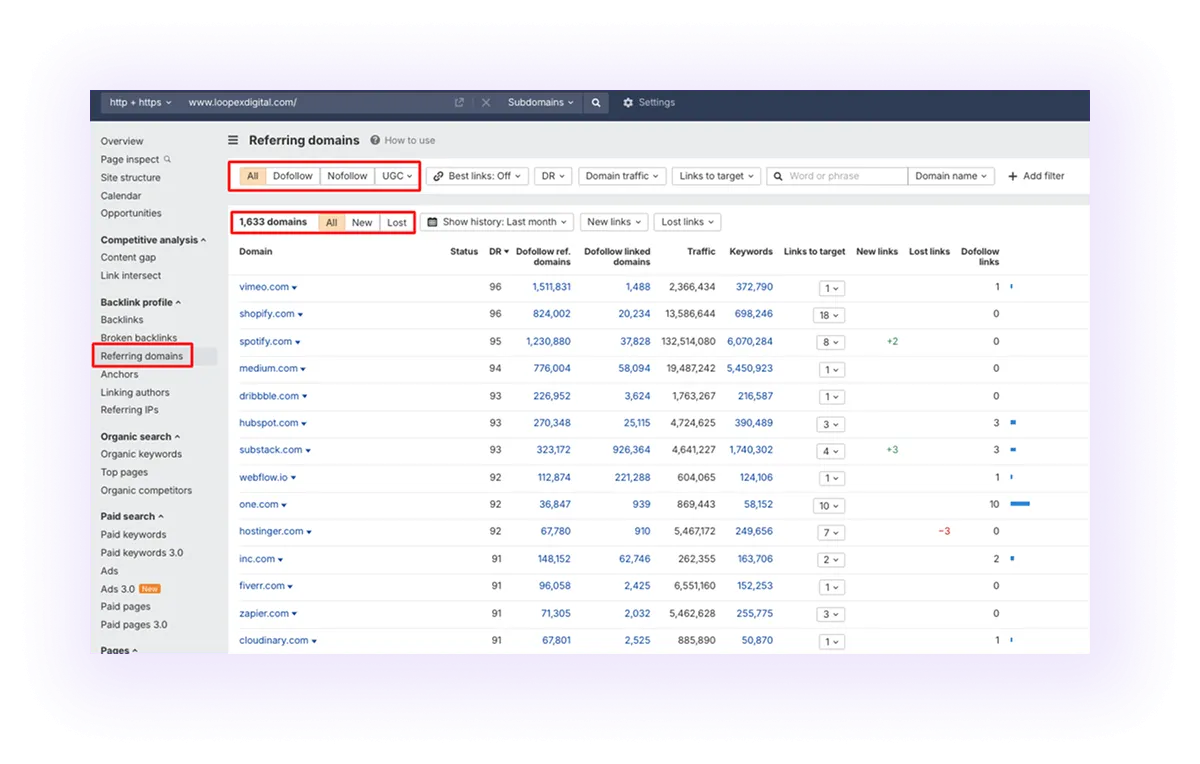This screenshot has width=1200, height=764.
Task: Click keywords value 6,070,284 for spotify.com
Action: 750,342
